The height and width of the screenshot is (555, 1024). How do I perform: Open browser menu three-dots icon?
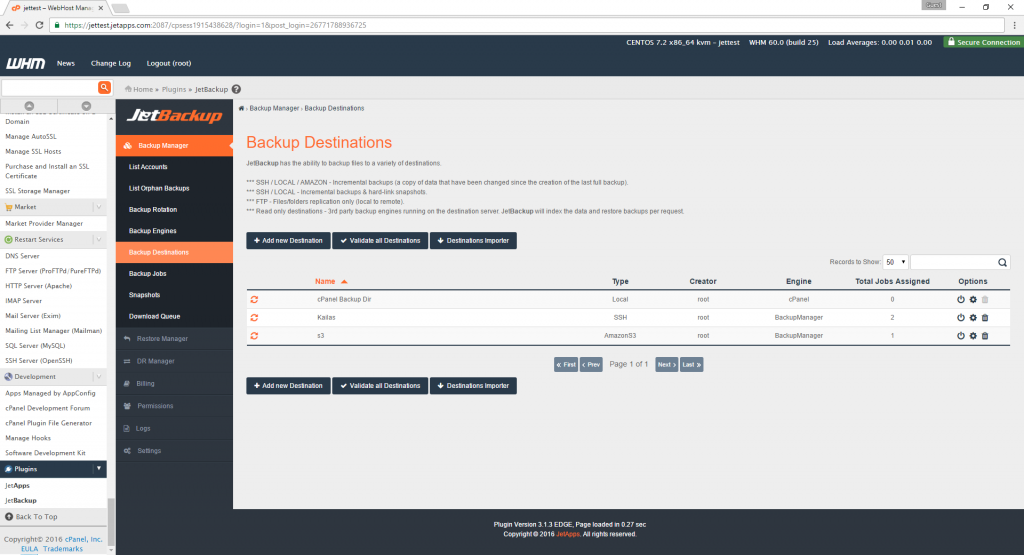[1014, 25]
